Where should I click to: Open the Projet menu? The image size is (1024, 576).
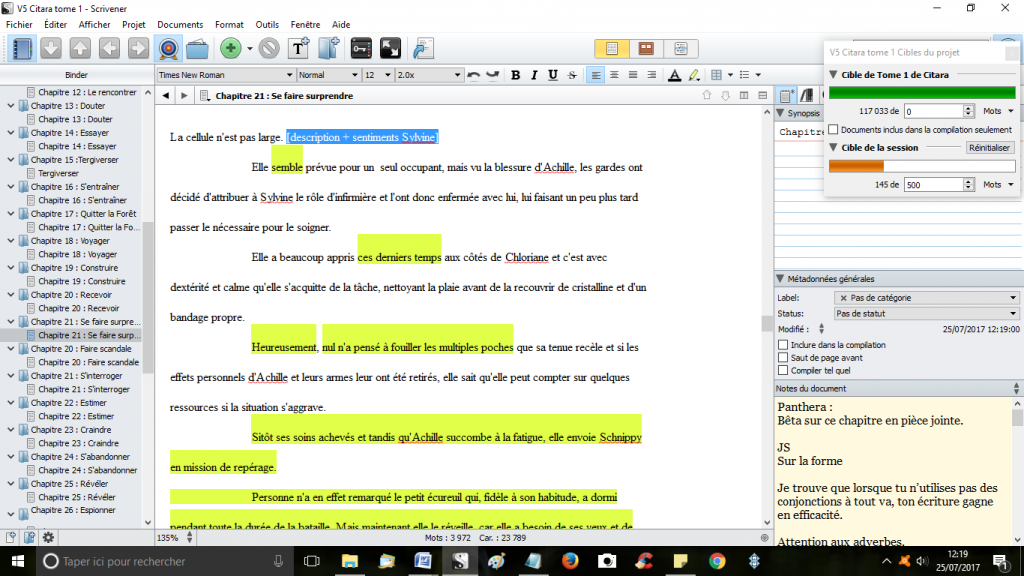pos(134,24)
